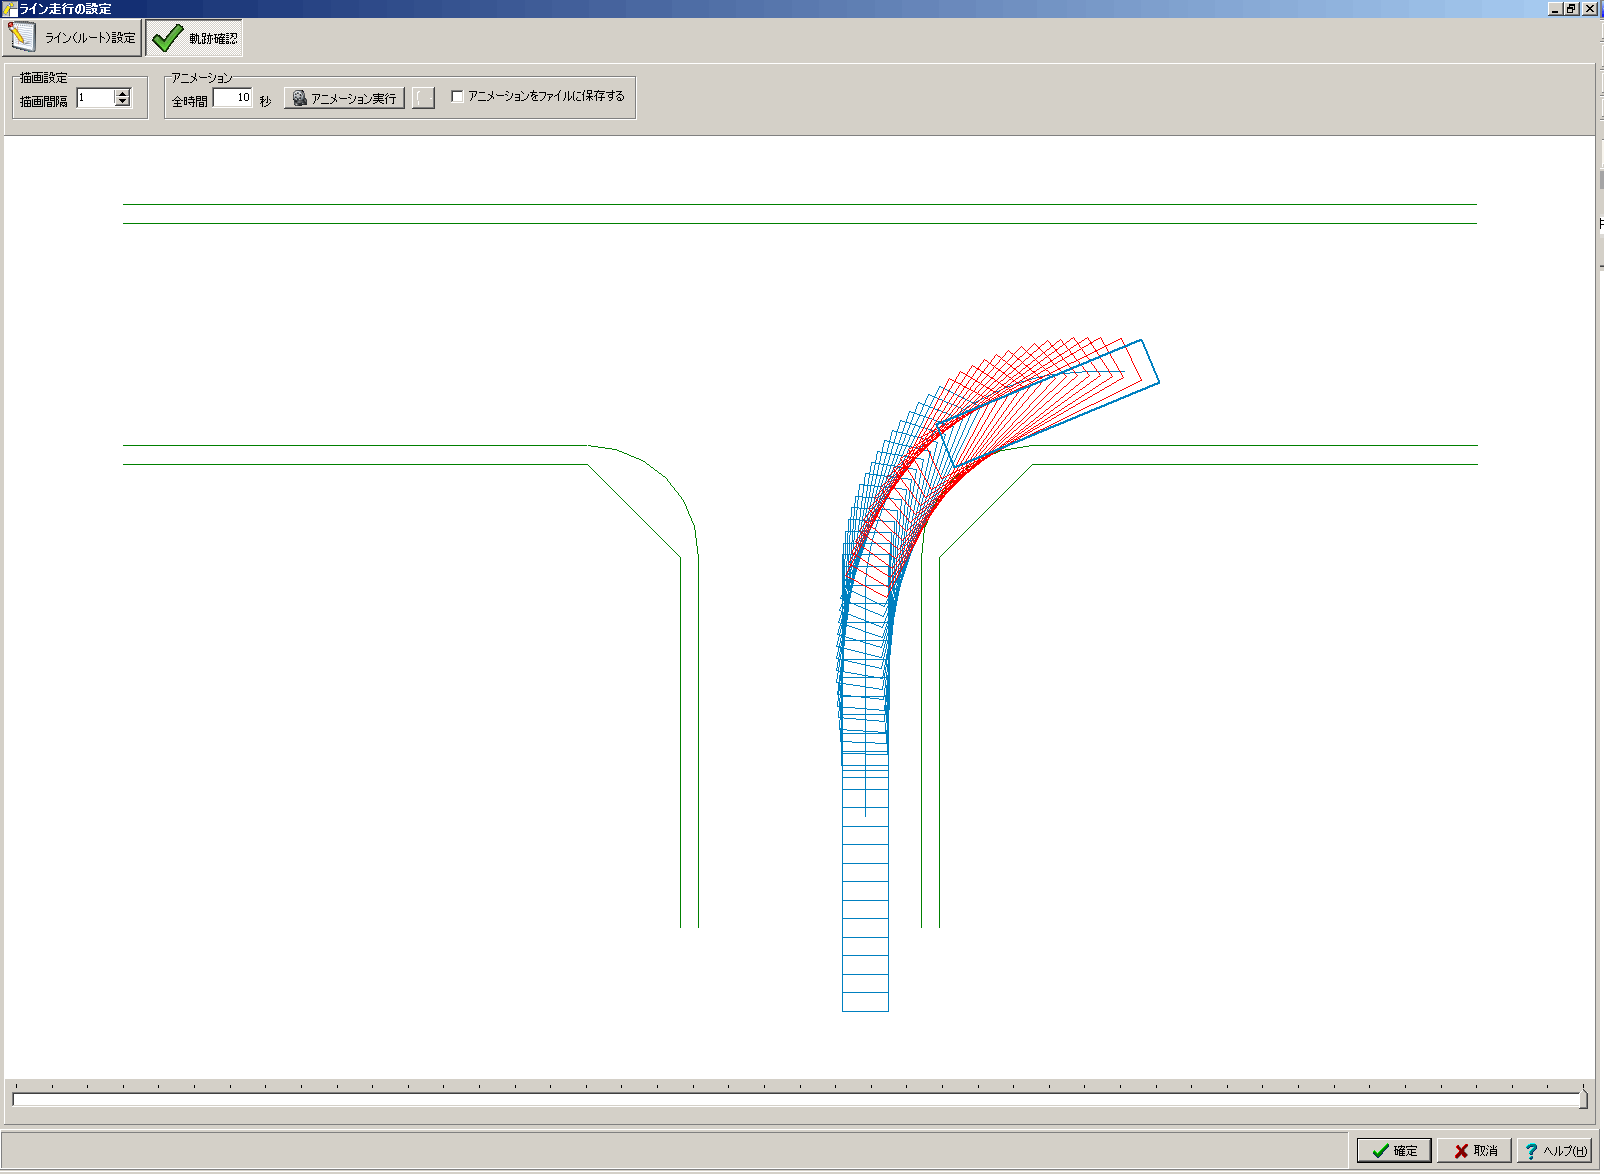1604x1174 pixels.
Task: Click the 描画間隔 value field
Action: tap(95, 98)
